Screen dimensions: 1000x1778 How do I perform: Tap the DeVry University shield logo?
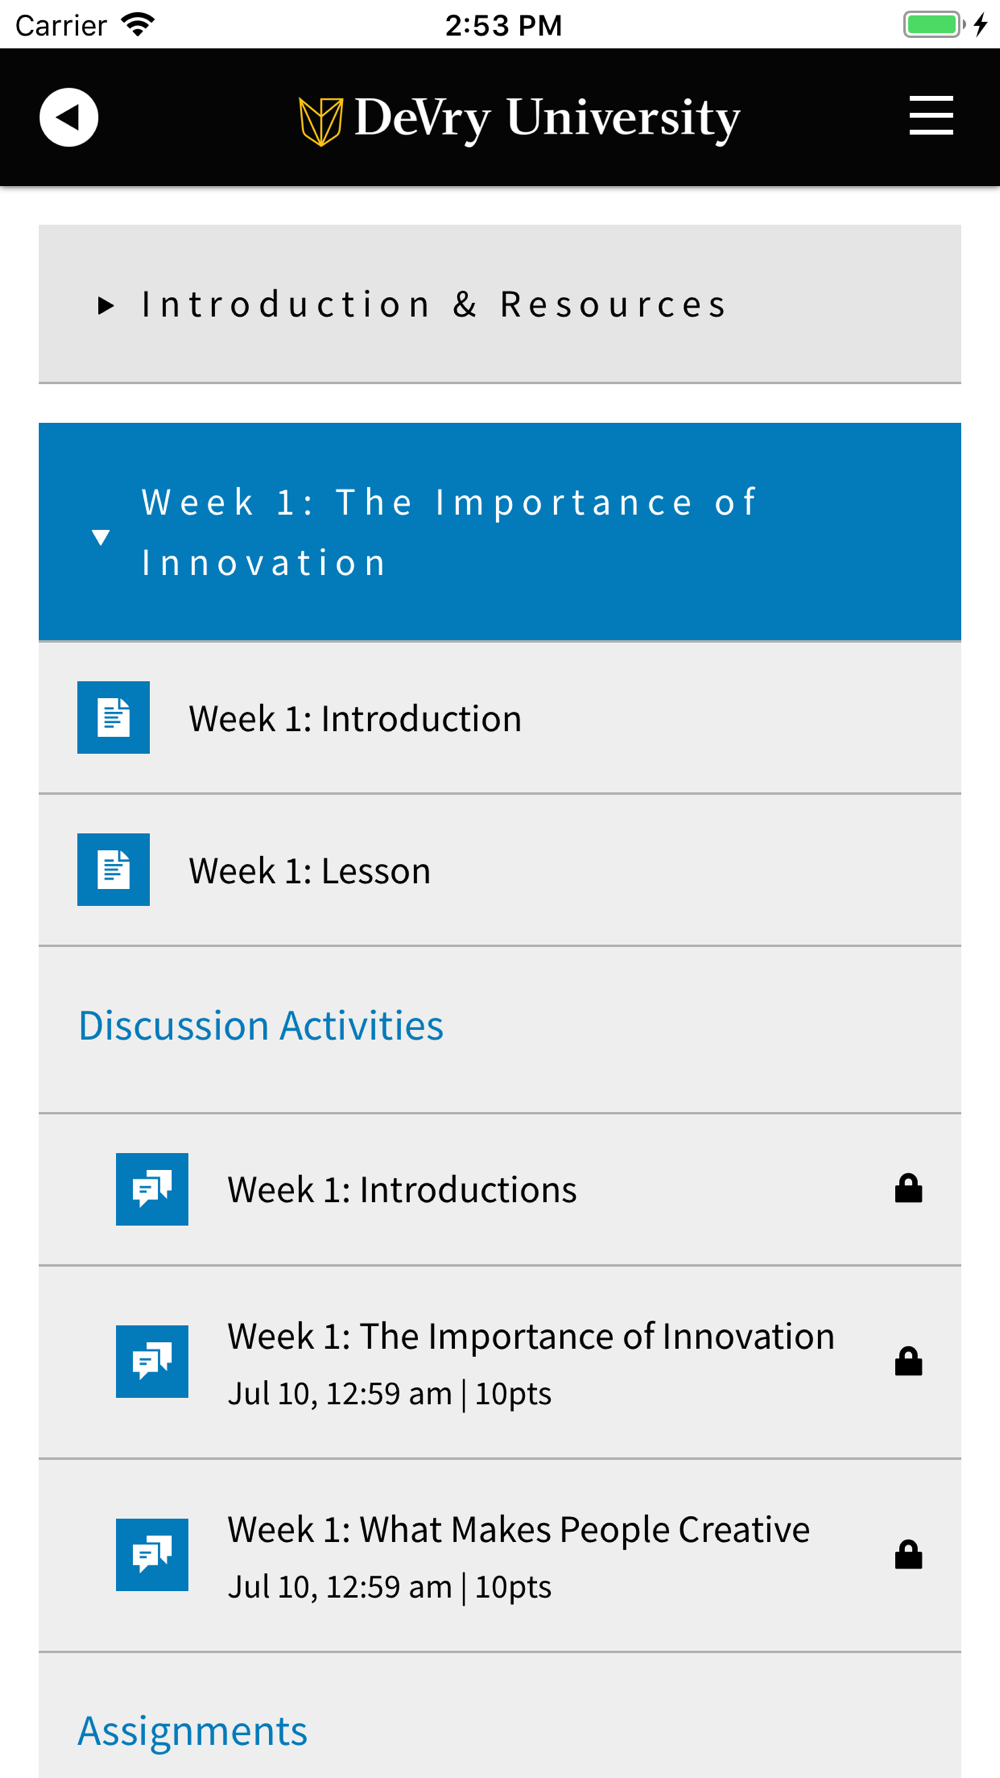click(x=321, y=121)
